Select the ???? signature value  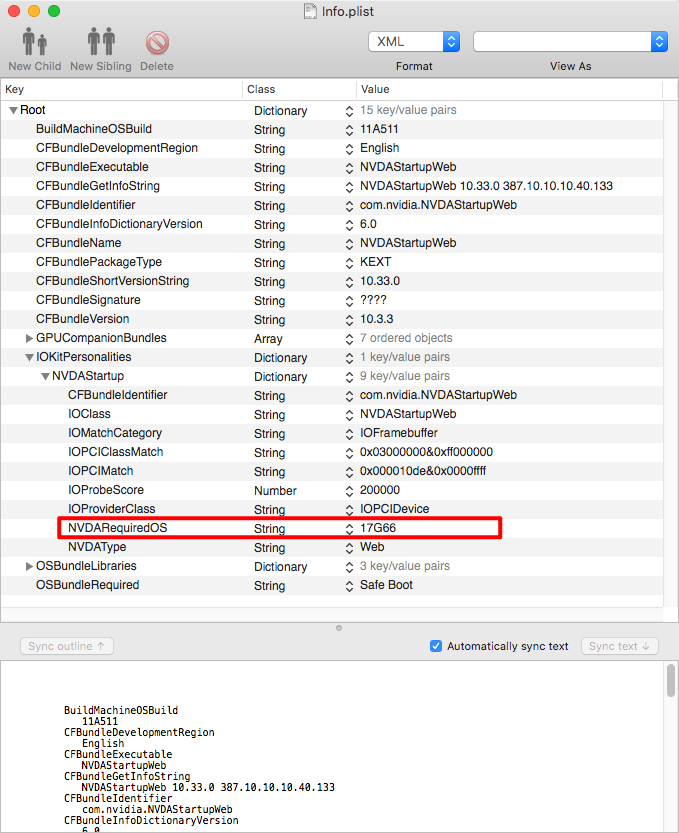373,300
